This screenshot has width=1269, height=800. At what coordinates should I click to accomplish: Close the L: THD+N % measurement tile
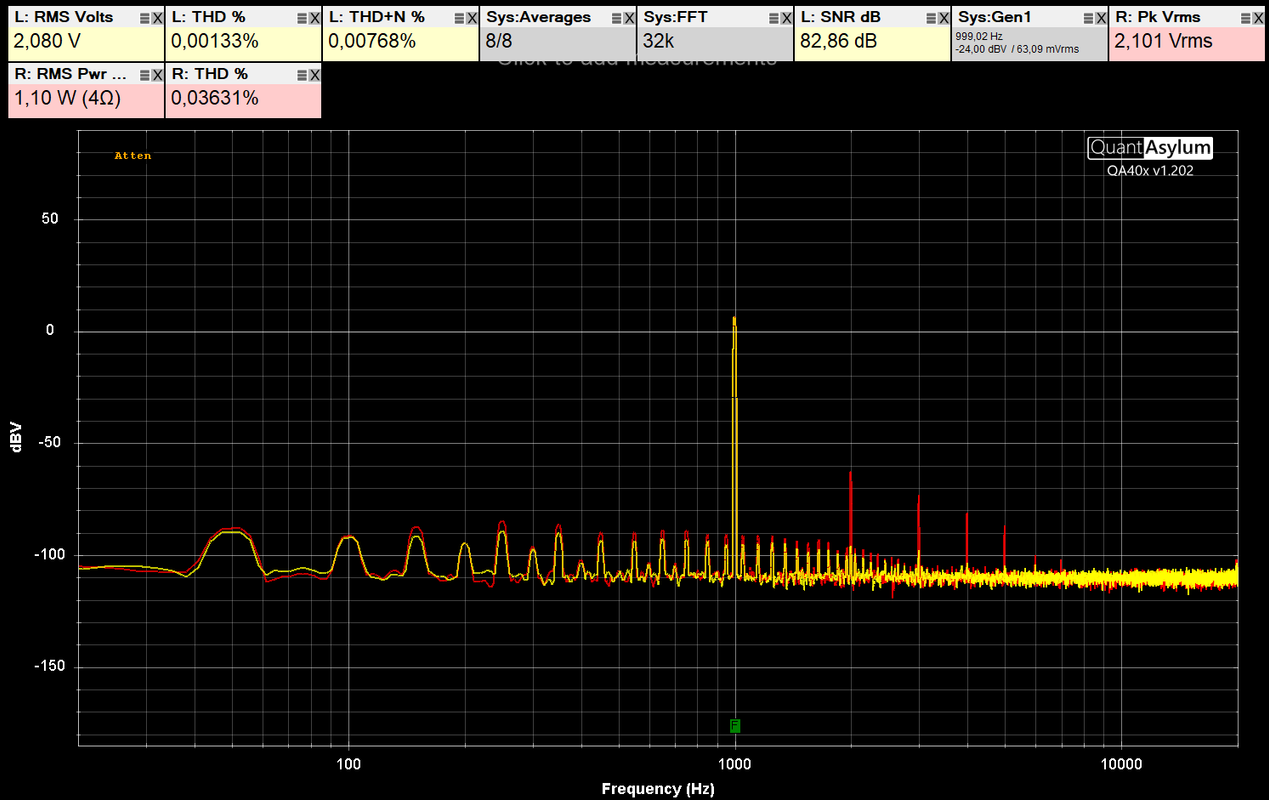click(x=471, y=19)
